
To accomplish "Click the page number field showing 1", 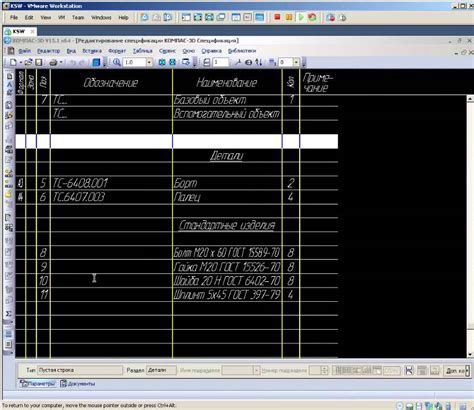I will pyautogui.click(x=221, y=62).
